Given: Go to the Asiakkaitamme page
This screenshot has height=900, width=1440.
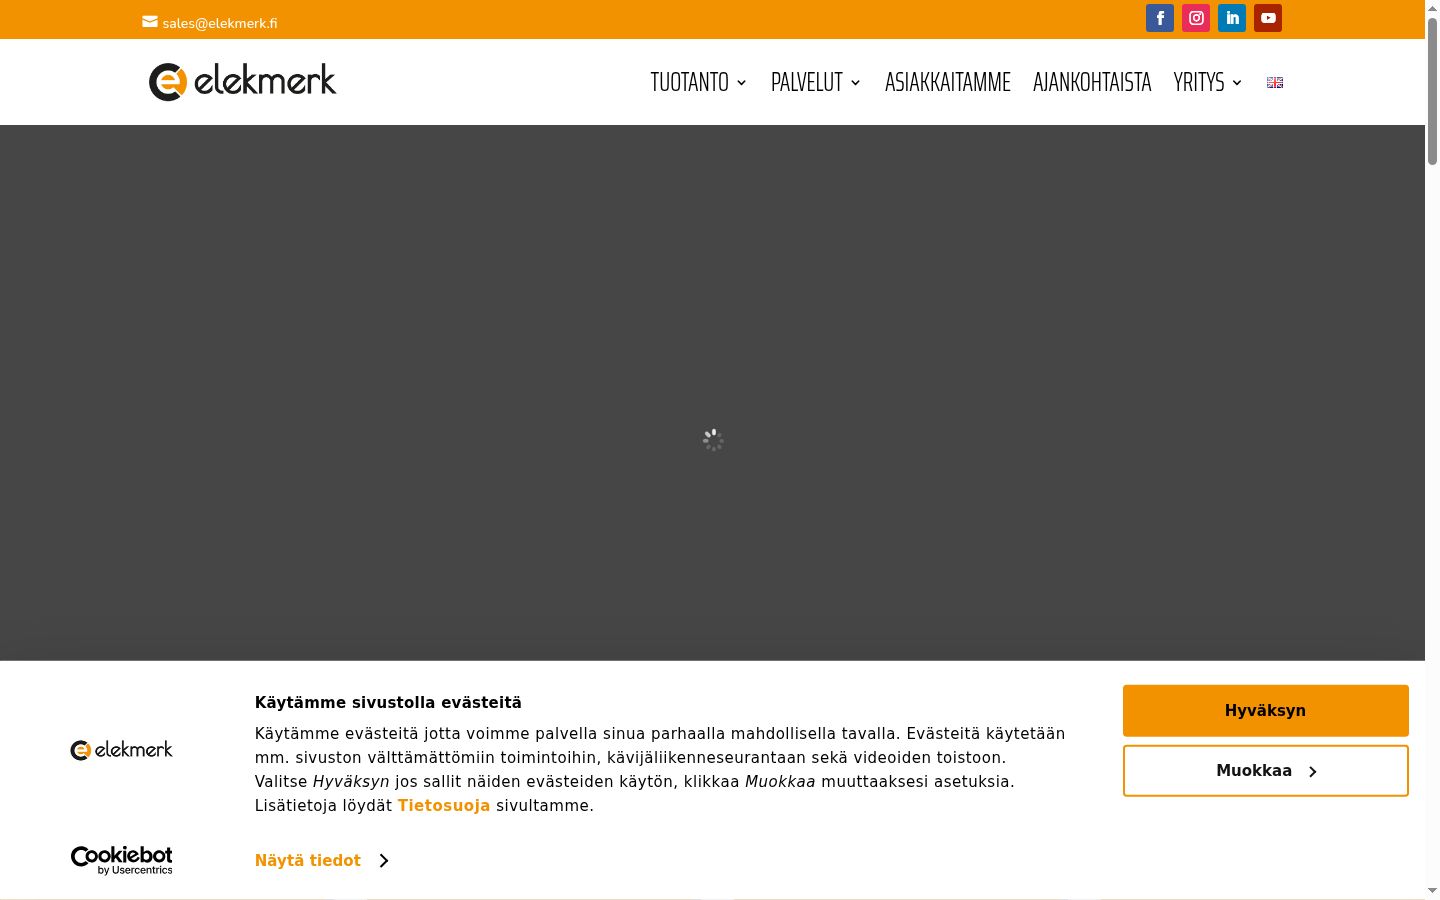Looking at the screenshot, I should coord(948,82).
